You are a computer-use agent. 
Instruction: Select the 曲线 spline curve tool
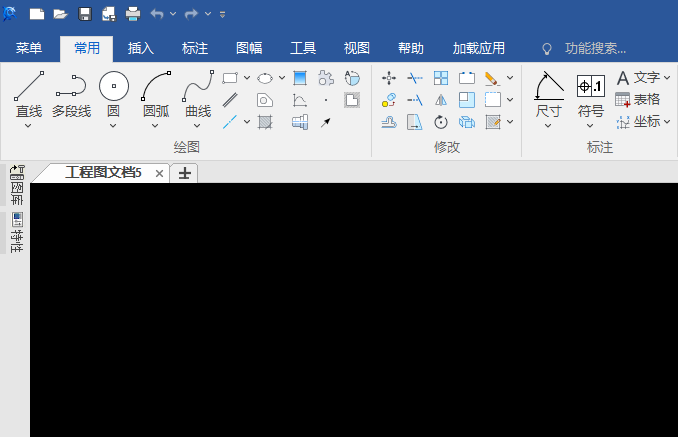198,94
